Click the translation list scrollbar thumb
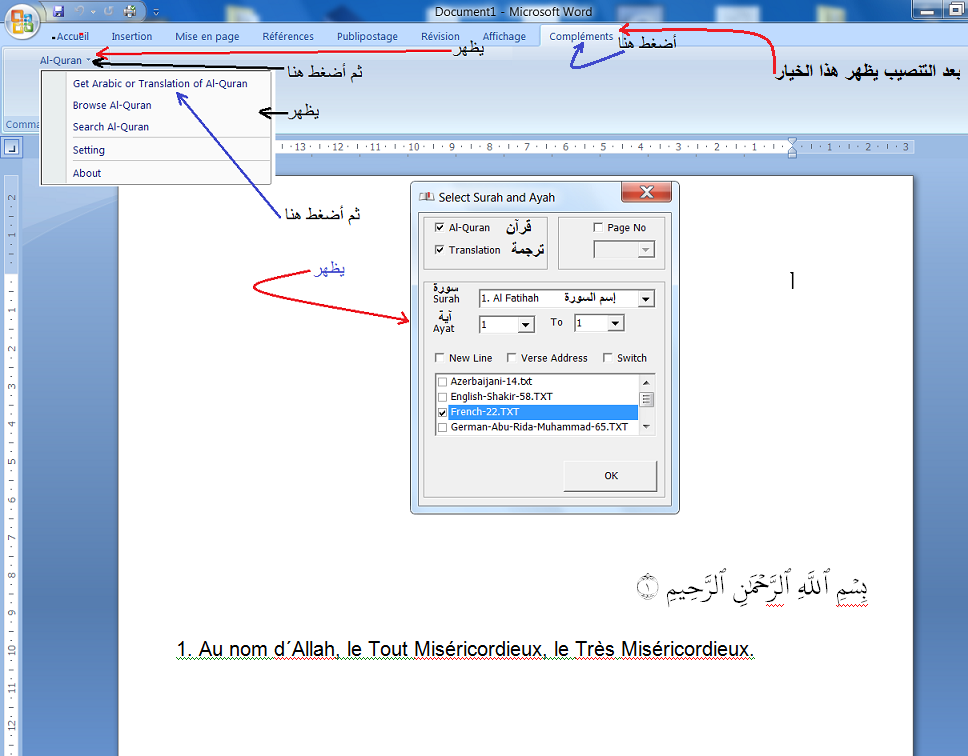968x756 pixels. (x=646, y=399)
